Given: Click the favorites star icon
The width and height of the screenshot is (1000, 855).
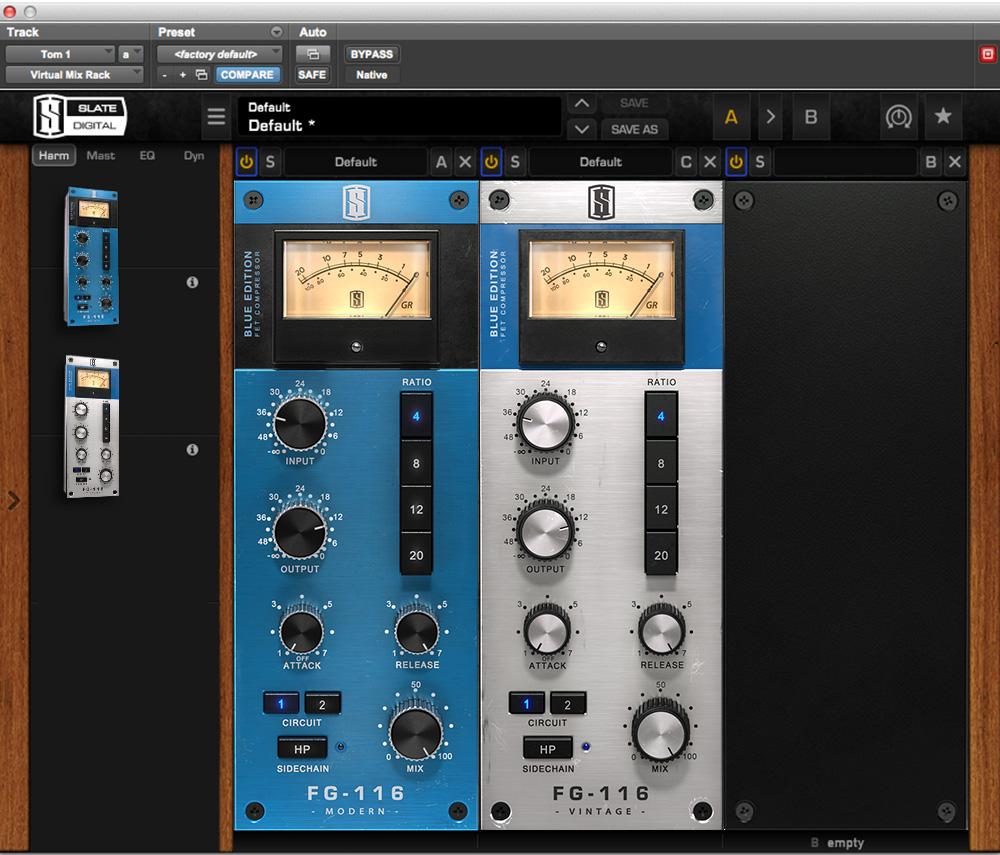Looking at the screenshot, I should click(x=942, y=117).
